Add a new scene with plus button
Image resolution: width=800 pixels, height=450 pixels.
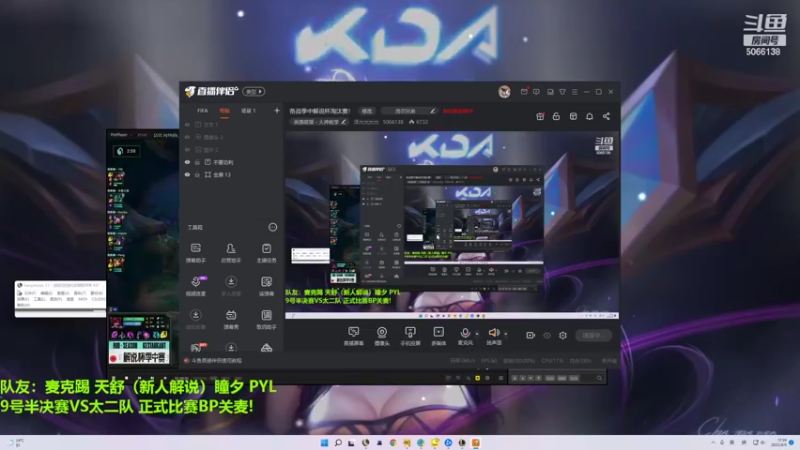tap(277, 110)
